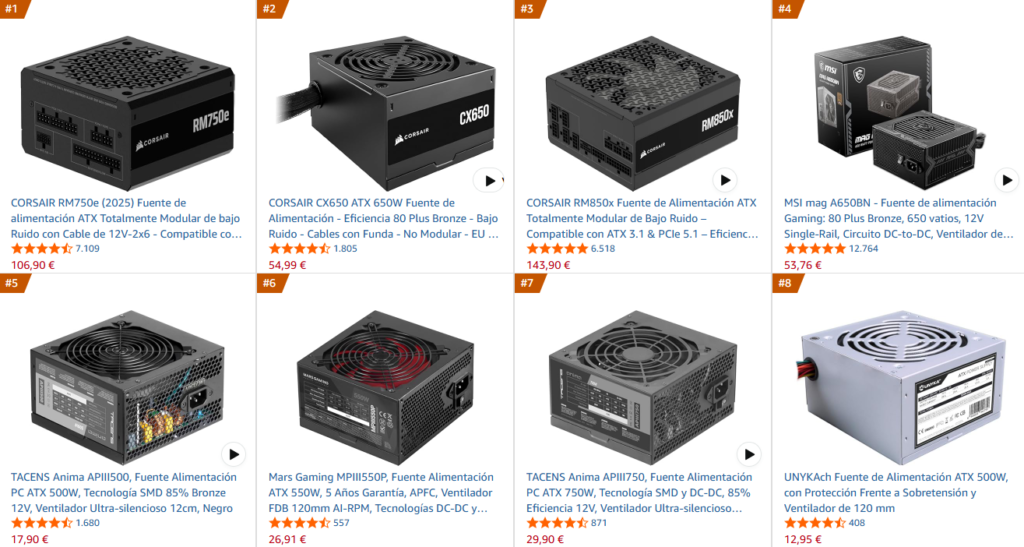This screenshot has height=547, width=1024.
Task: Play video for TACENS Anima APIII500 product
Action: [x=233, y=454]
